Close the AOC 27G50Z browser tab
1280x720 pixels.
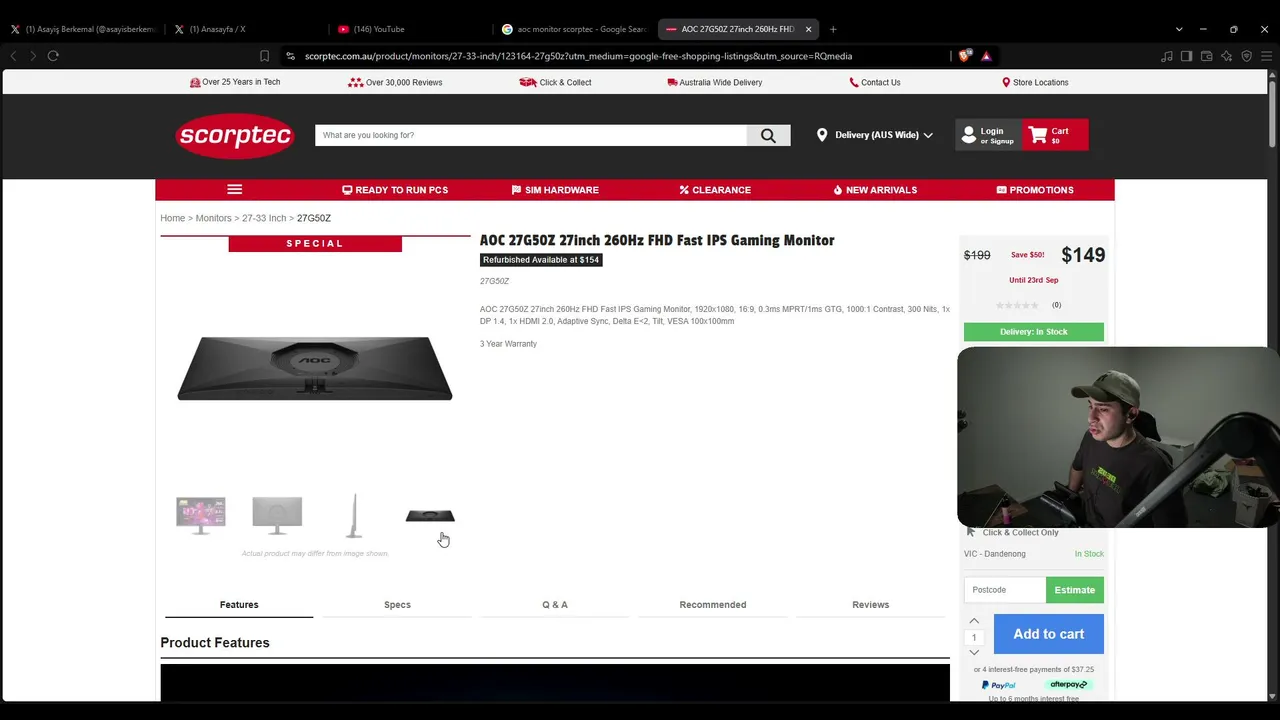click(809, 29)
